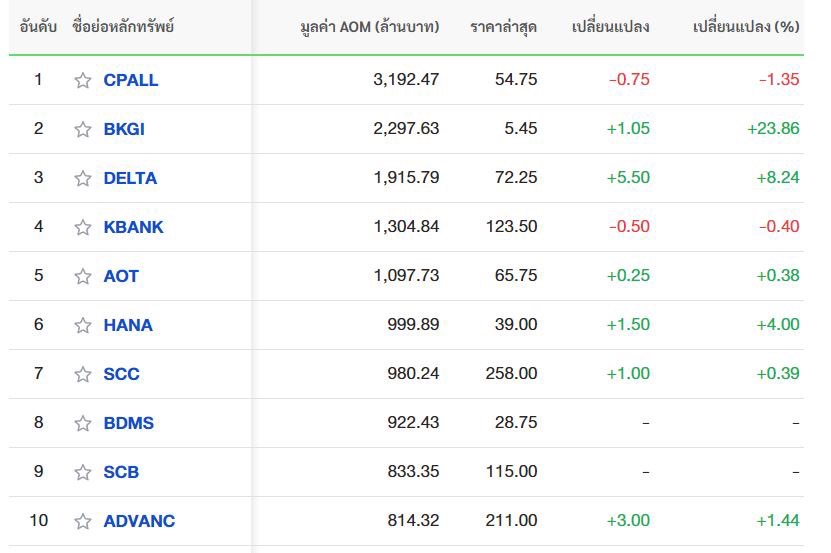
Task: Star the ADVANC stock row
Action: (83, 521)
